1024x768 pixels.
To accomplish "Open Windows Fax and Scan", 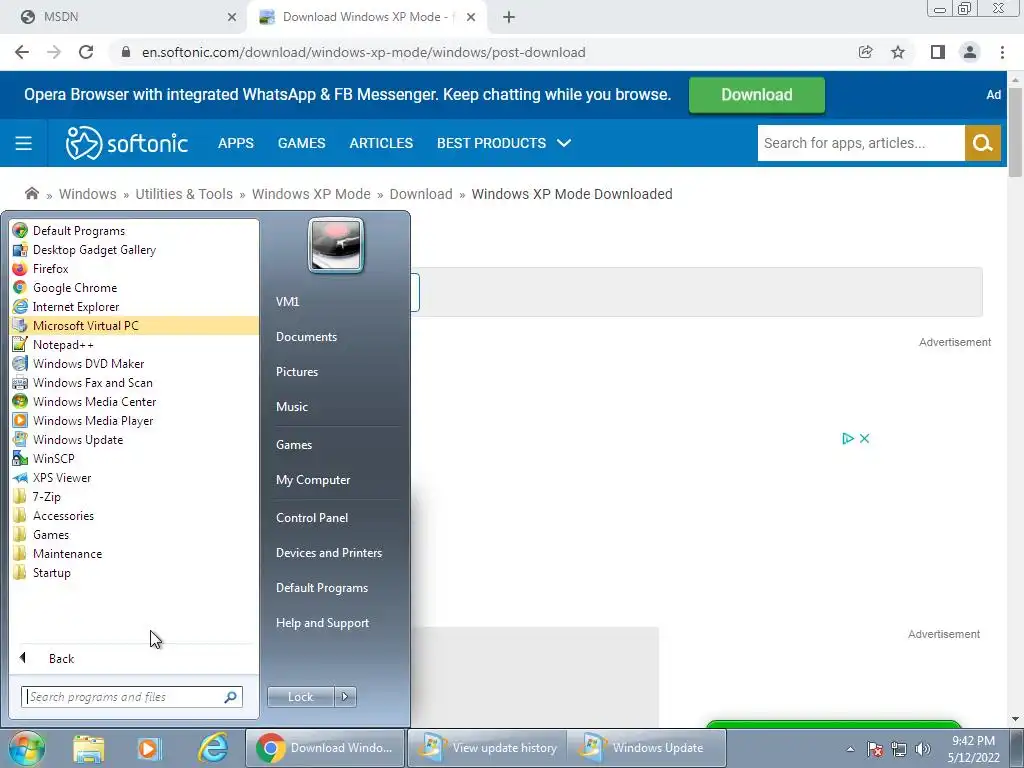I will pos(134,382).
